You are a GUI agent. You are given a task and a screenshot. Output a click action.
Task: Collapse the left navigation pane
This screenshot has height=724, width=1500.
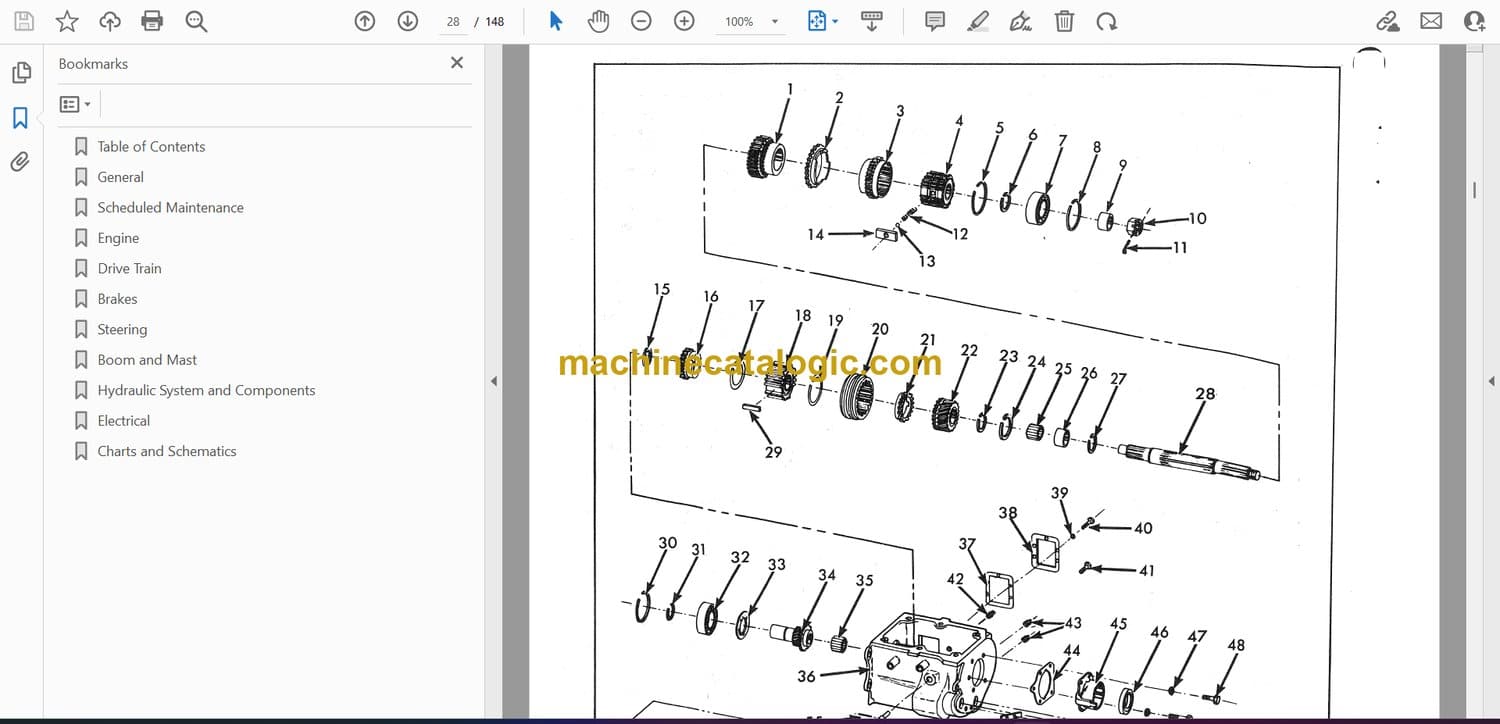(493, 381)
